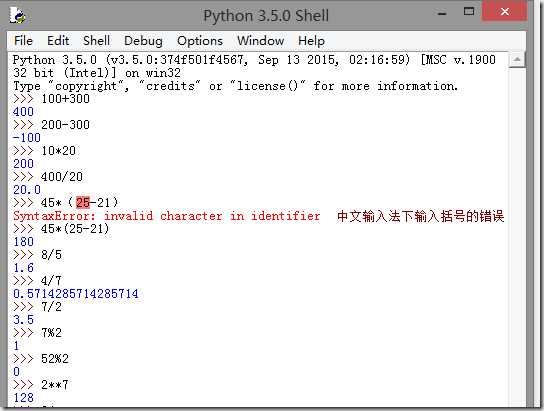The width and height of the screenshot is (544, 411).
Task: Click the highlighted 25 in the error line
Action: [x=83, y=202]
